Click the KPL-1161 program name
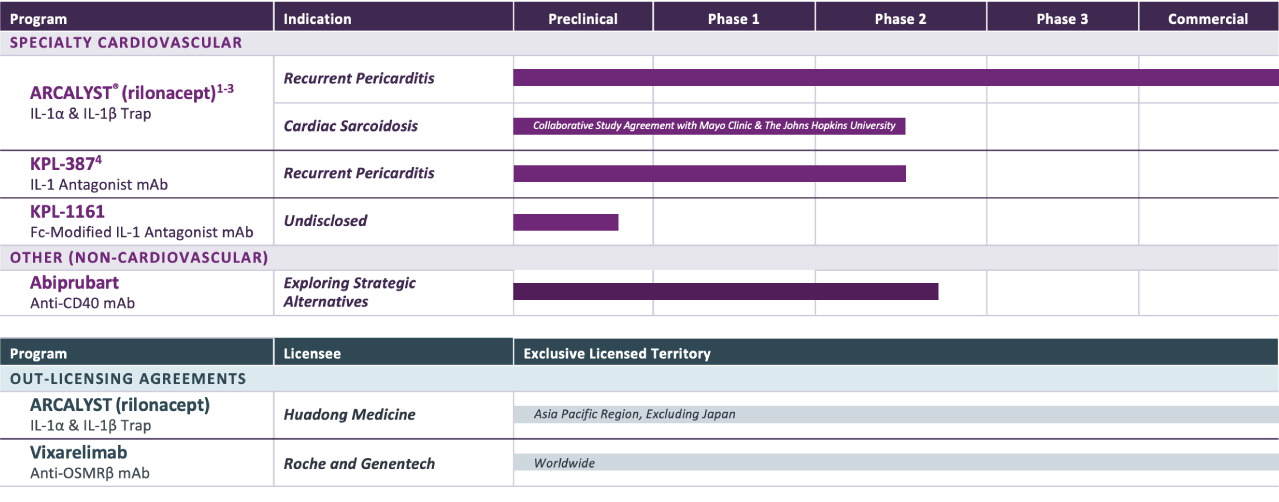Screen dimensions: 1279x502 67,212
